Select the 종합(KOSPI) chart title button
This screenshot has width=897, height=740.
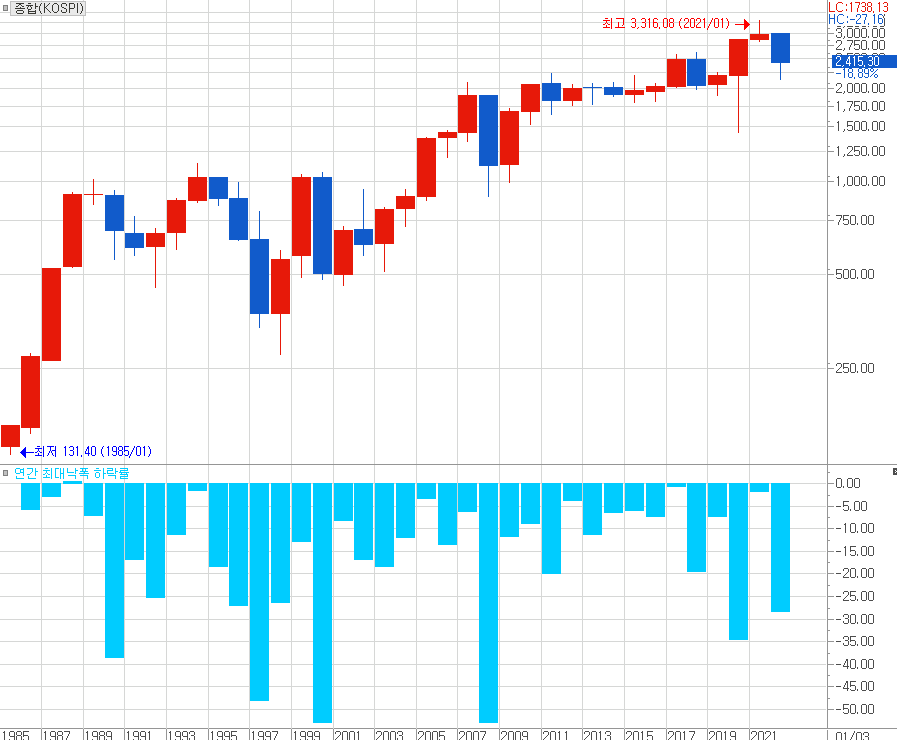pyautogui.click(x=49, y=8)
